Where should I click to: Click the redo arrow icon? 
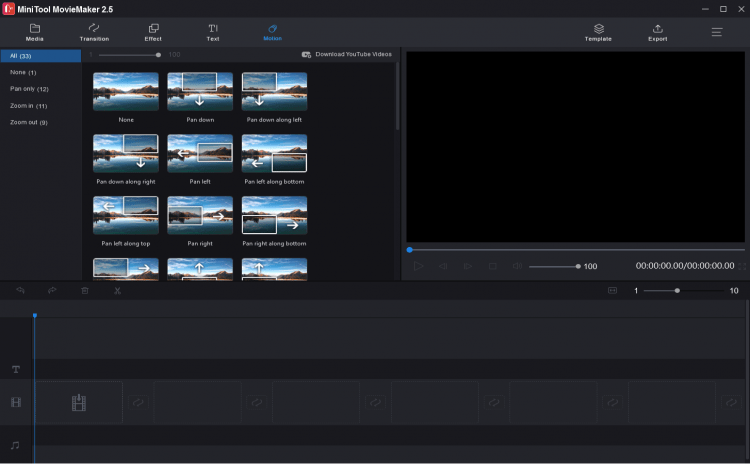click(52, 291)
